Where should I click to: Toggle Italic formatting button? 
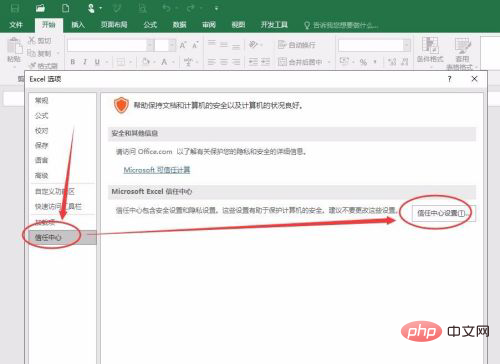click(85, 62)
